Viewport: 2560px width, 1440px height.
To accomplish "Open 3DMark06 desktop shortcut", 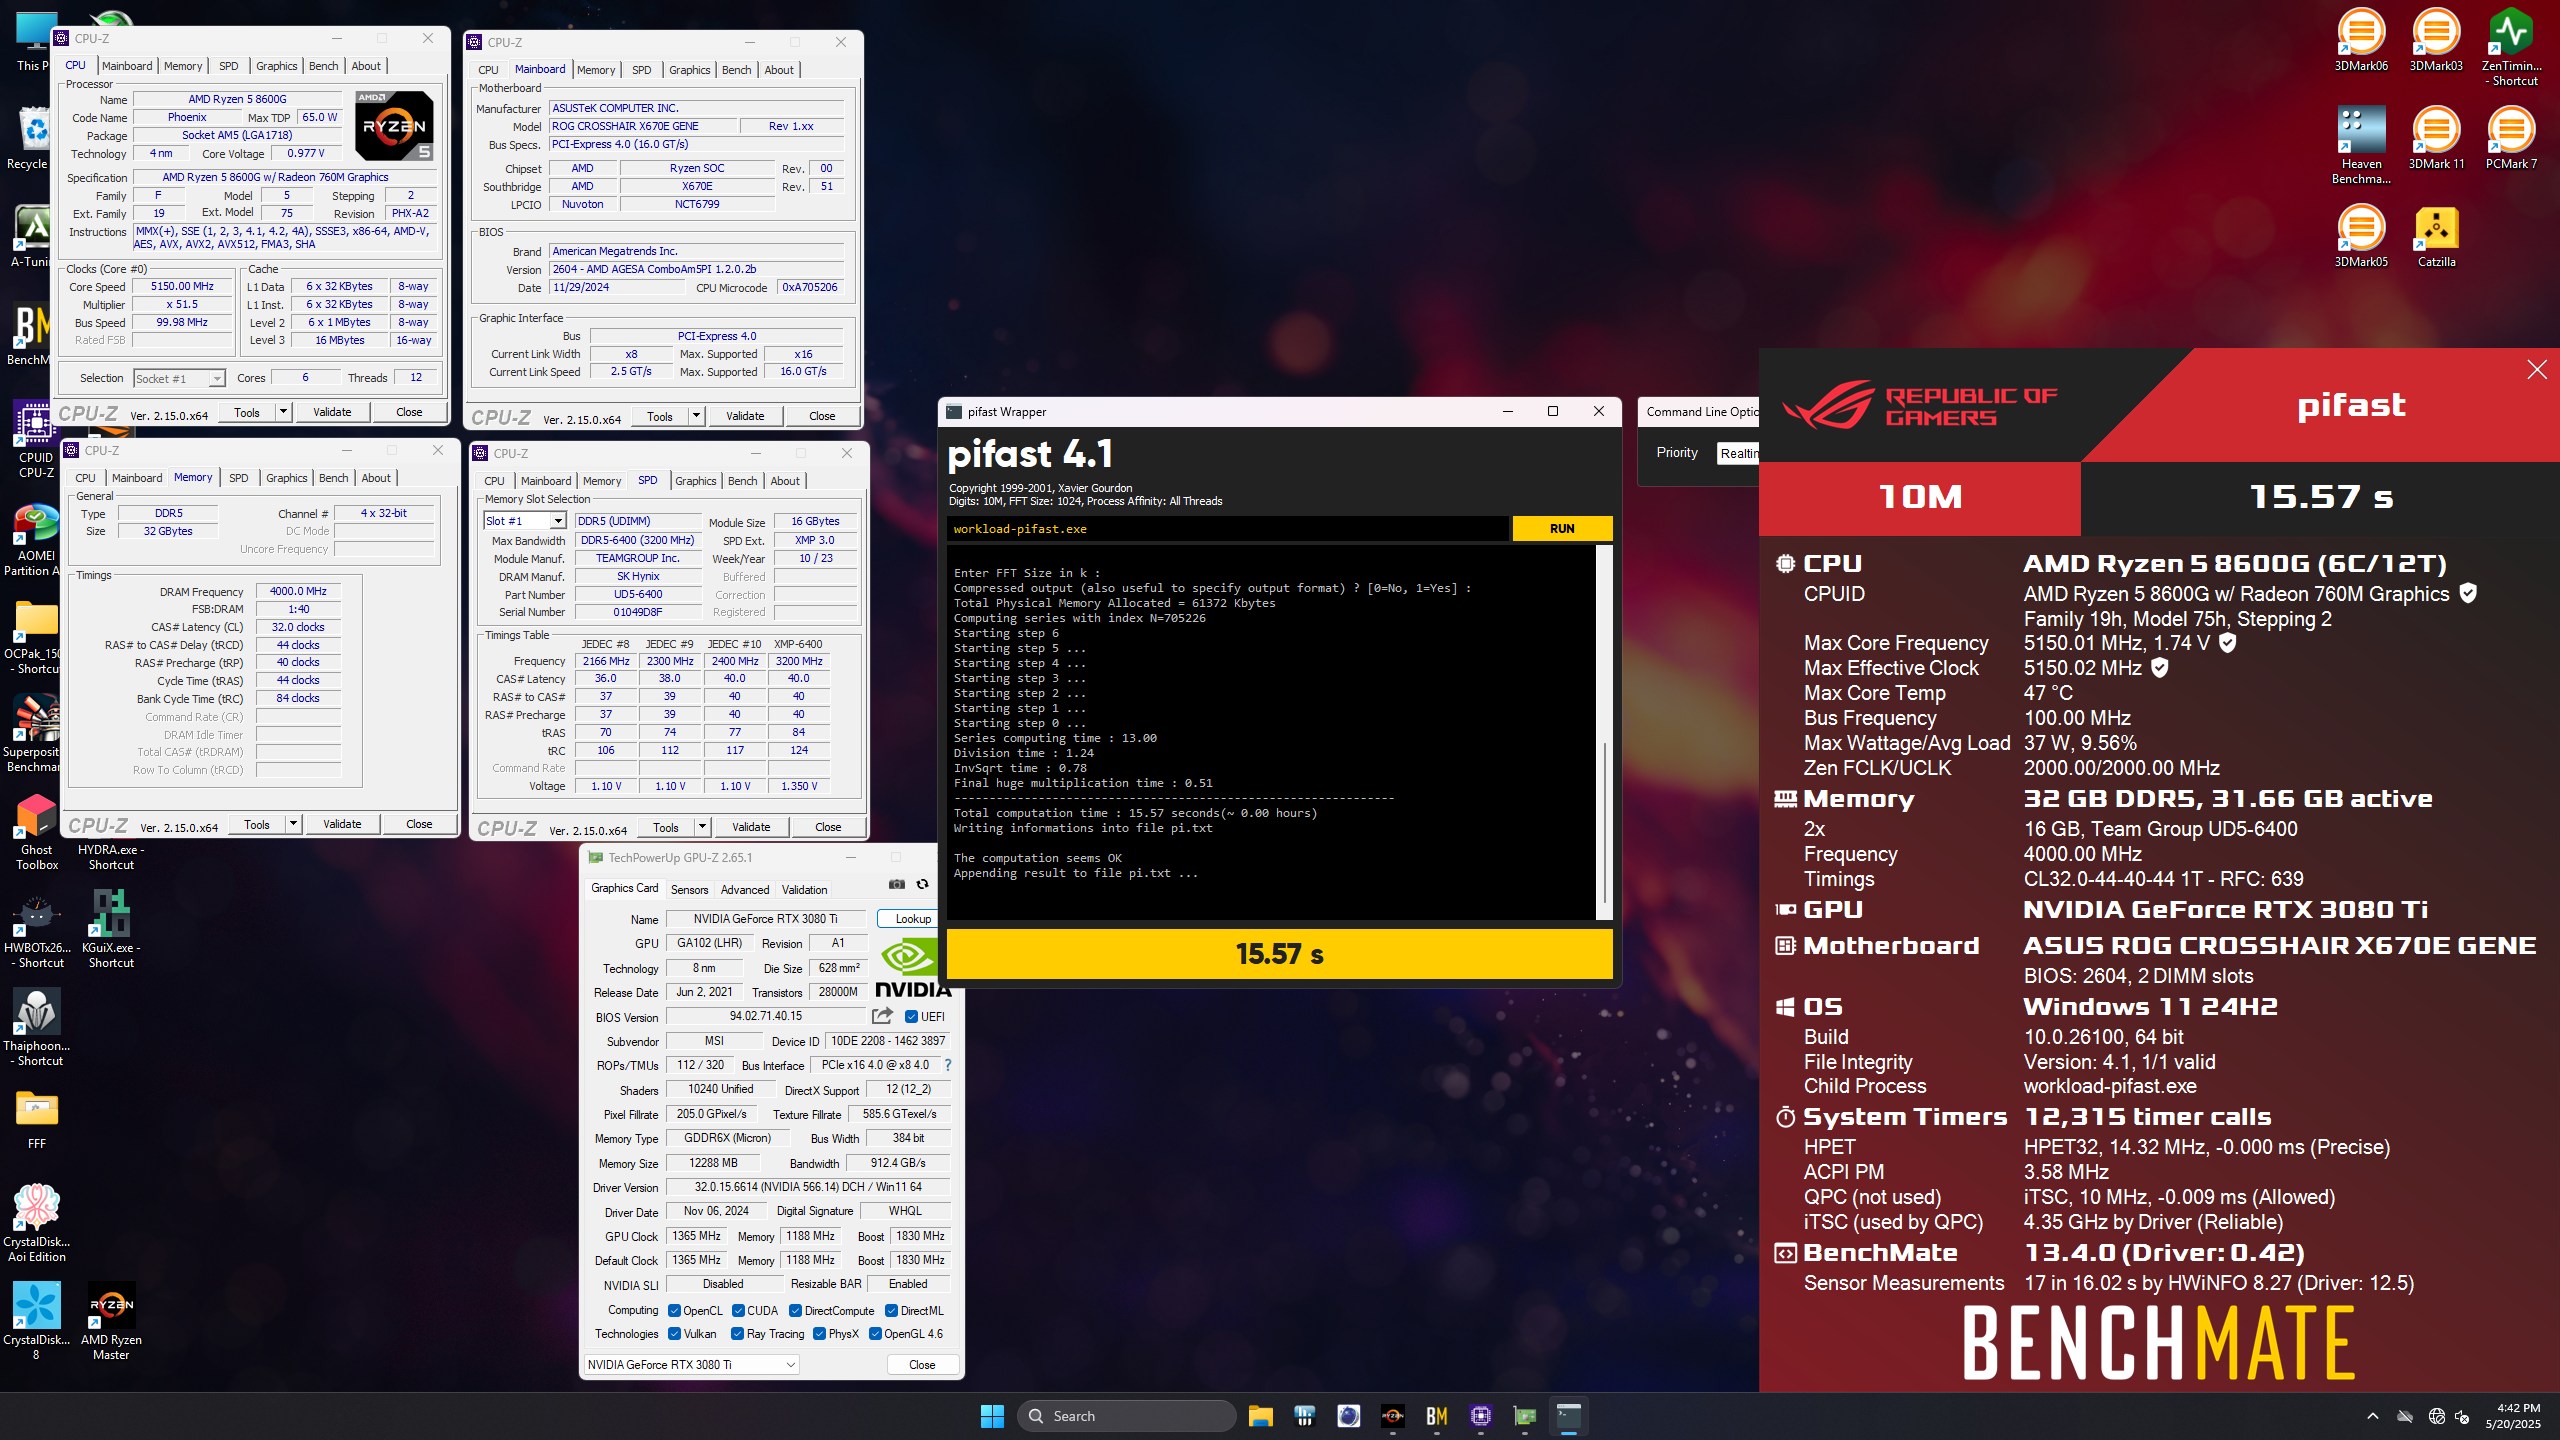I will pyautogui.click(x=2361, y=40).
